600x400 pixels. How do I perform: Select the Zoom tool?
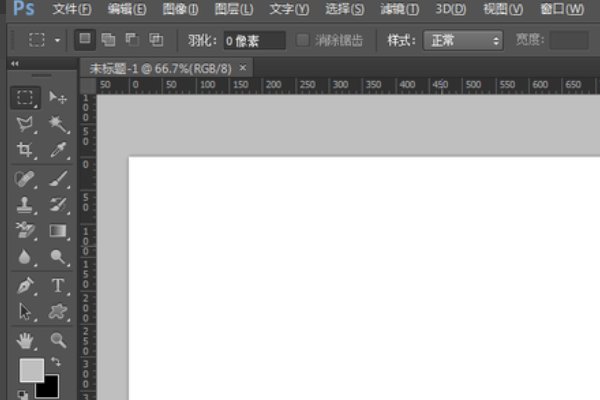[x=58, y=340]
